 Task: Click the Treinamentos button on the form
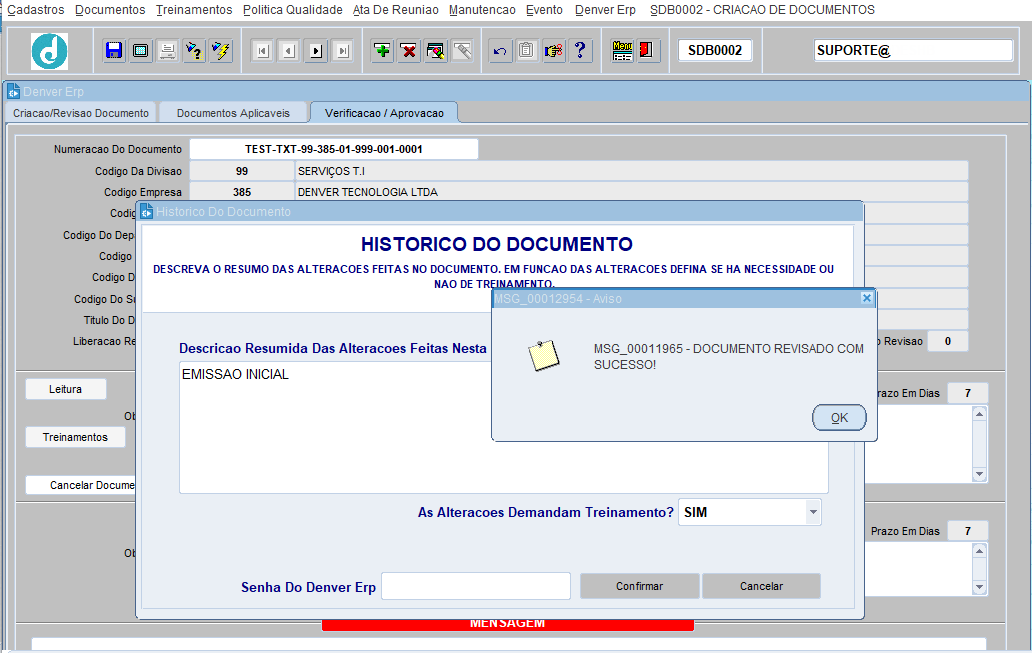tap(75, 437)
